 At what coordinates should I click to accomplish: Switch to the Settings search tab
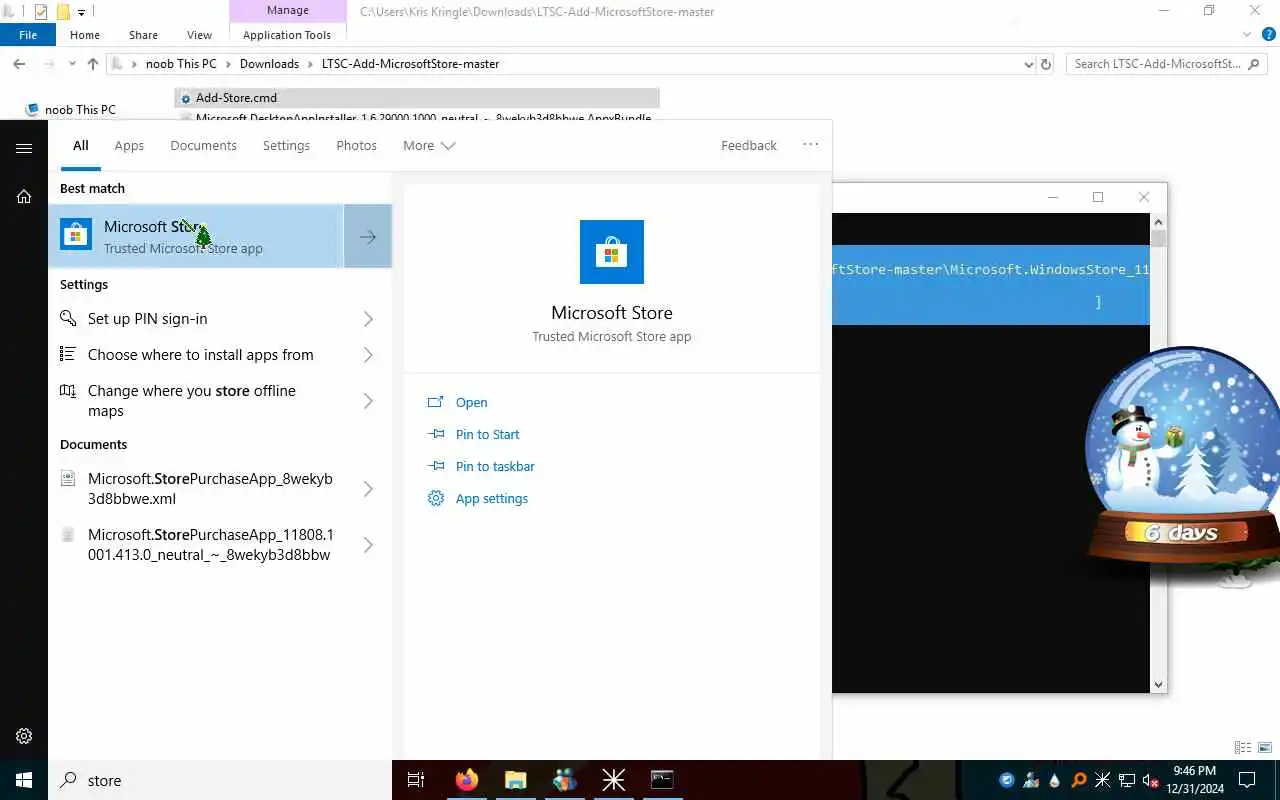pos(286,145)
